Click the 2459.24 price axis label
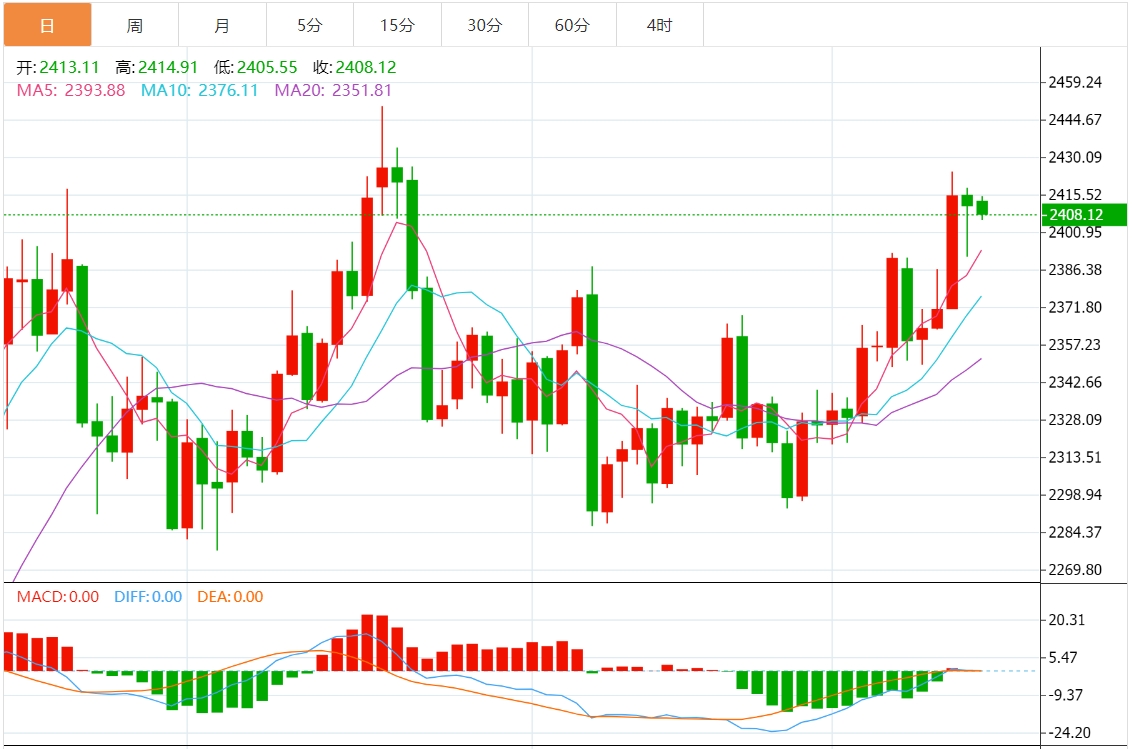The width and height of the screenshot is (1137, 749). click(1075, 82)
